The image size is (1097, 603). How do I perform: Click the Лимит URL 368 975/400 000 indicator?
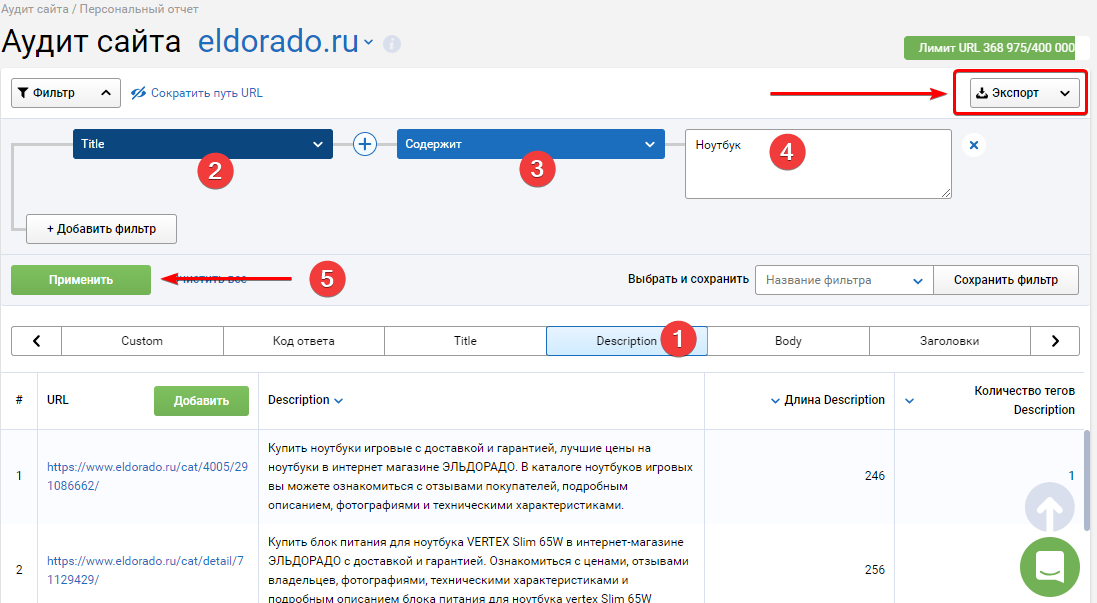[x=996, y=48]
